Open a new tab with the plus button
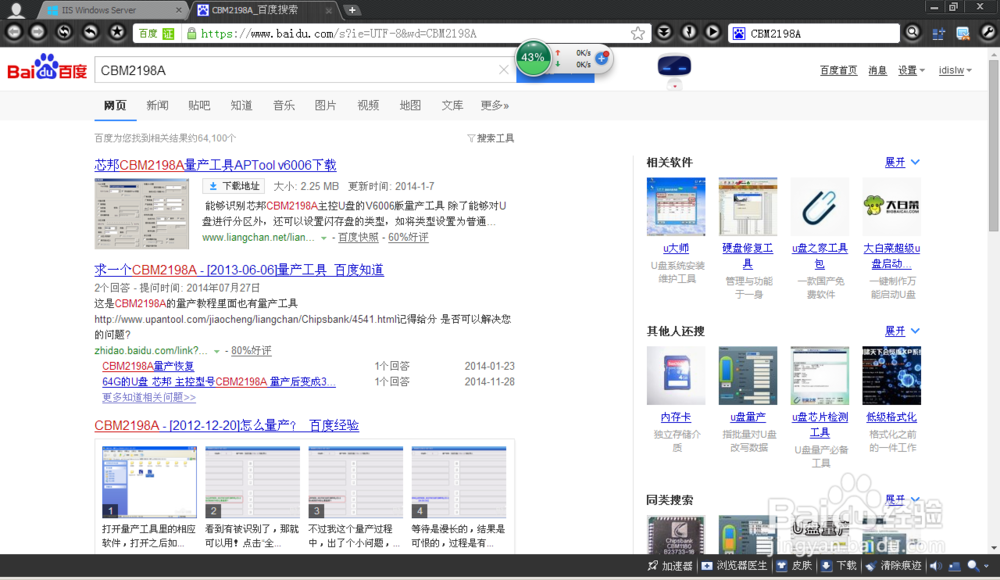Screen dimensions: 1000x580 [x=351, y=10]
